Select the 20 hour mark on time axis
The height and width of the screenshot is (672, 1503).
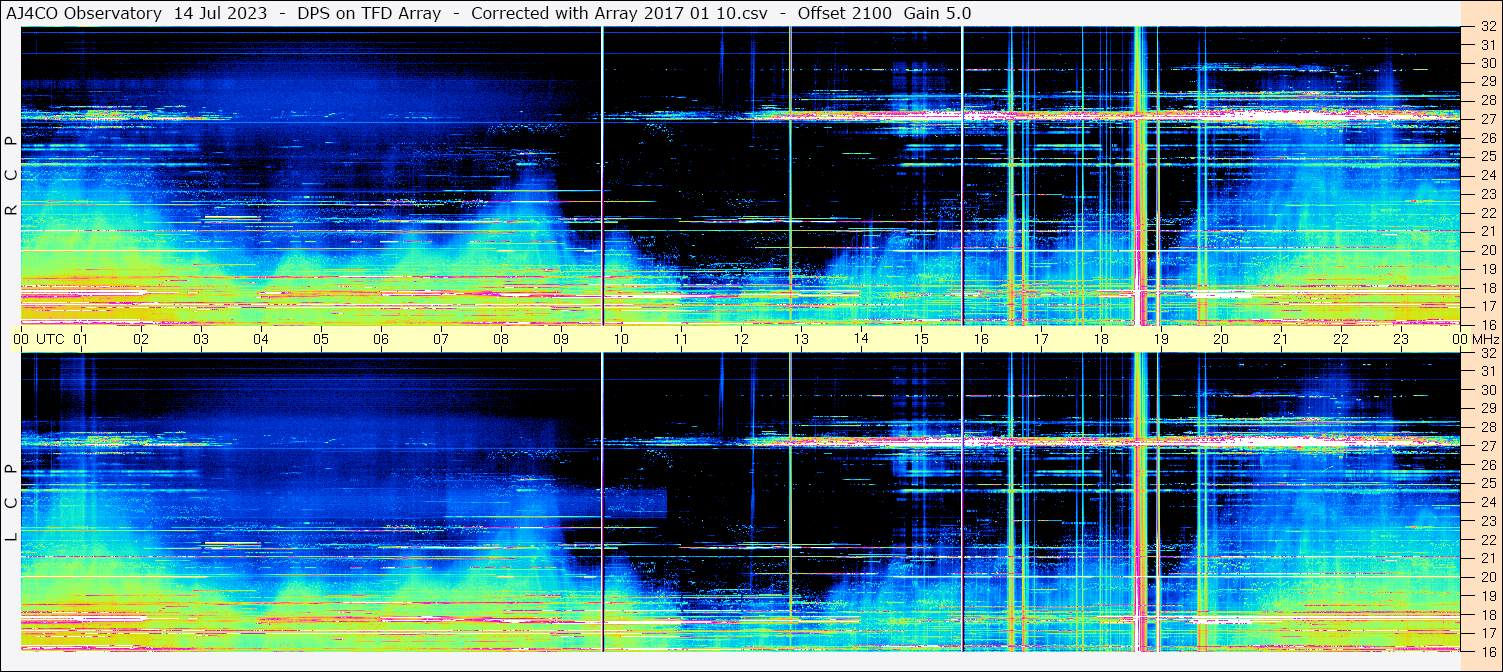pyautogui.click(x=1221, y=339)
